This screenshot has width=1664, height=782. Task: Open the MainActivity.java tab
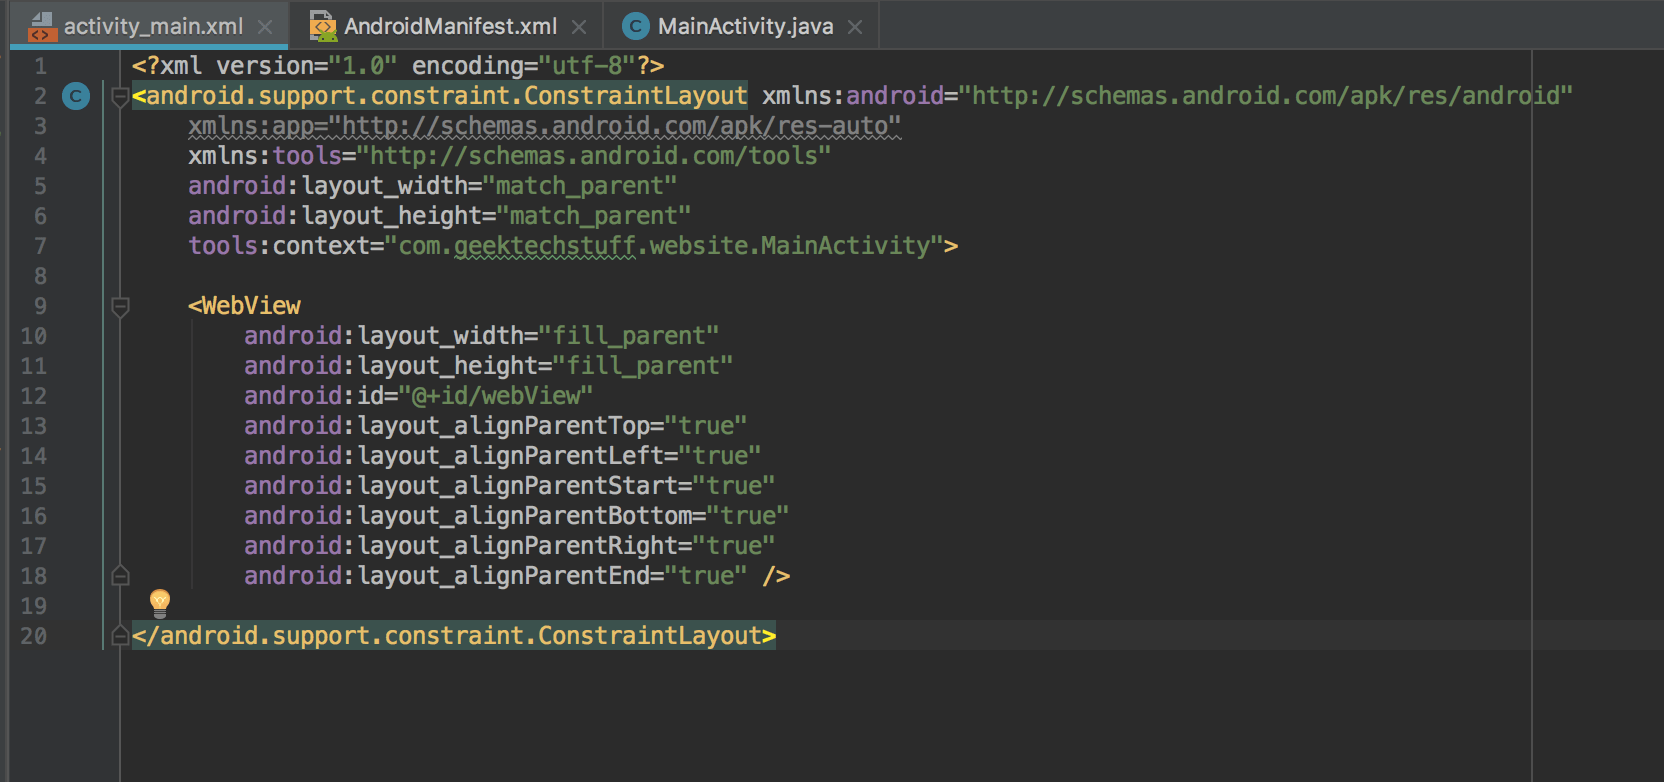(745, 26)
